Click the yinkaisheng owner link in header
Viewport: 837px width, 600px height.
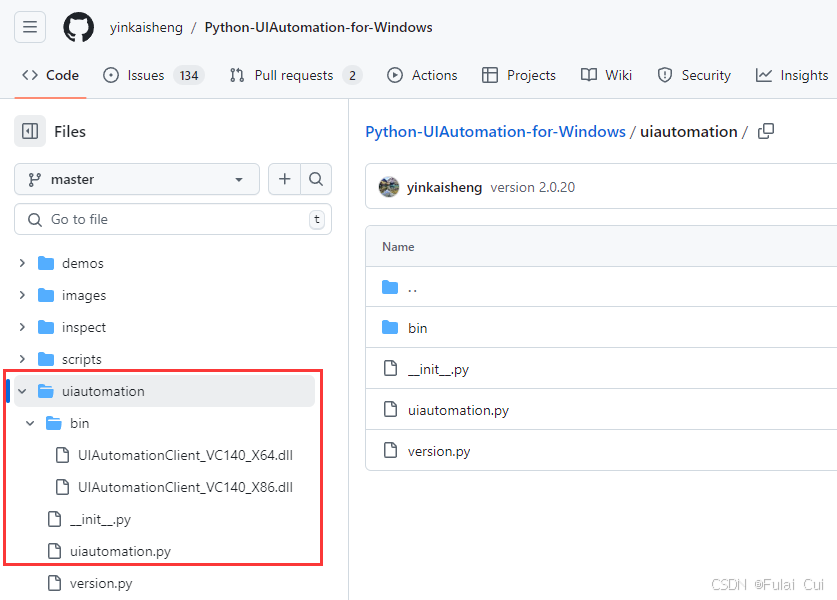click(146, 27)
